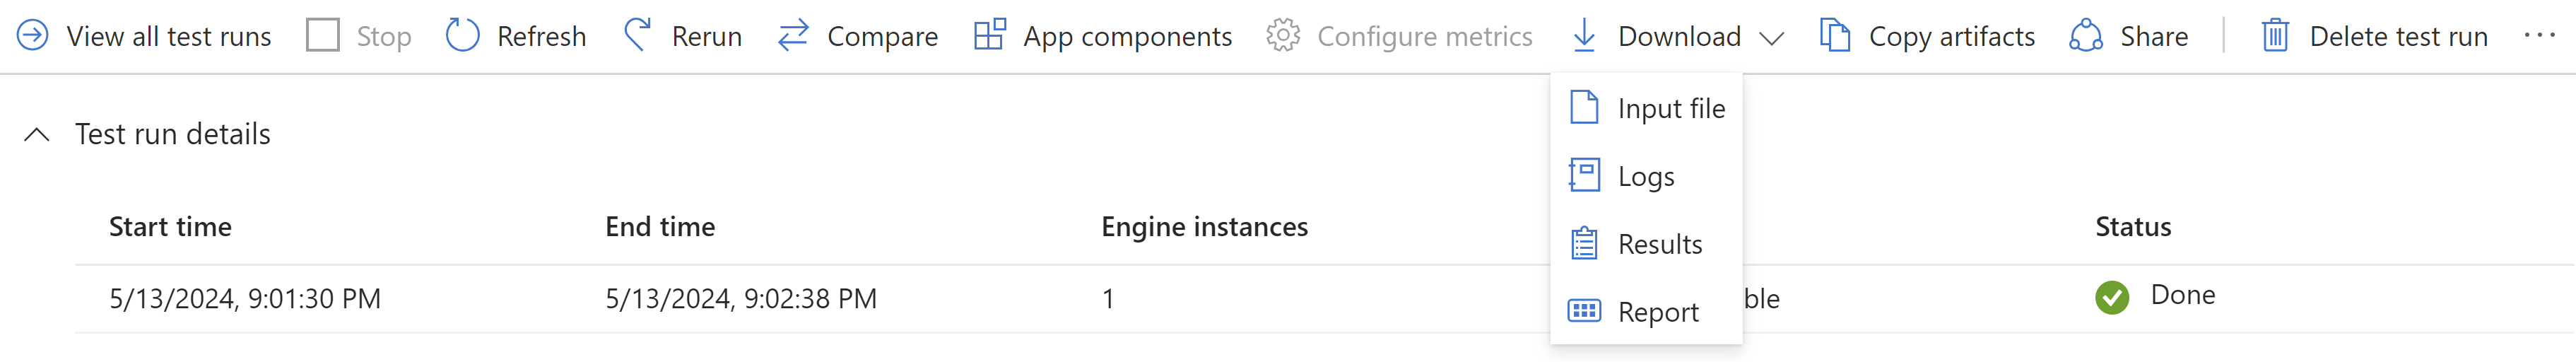Click the Delete test run trash icon
Screen dimensions: 2576x362
click(2275, 36)
